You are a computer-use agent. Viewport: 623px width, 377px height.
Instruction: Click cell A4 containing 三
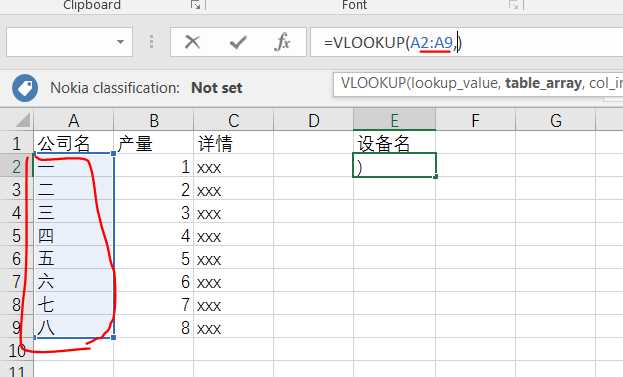point(74,212)
